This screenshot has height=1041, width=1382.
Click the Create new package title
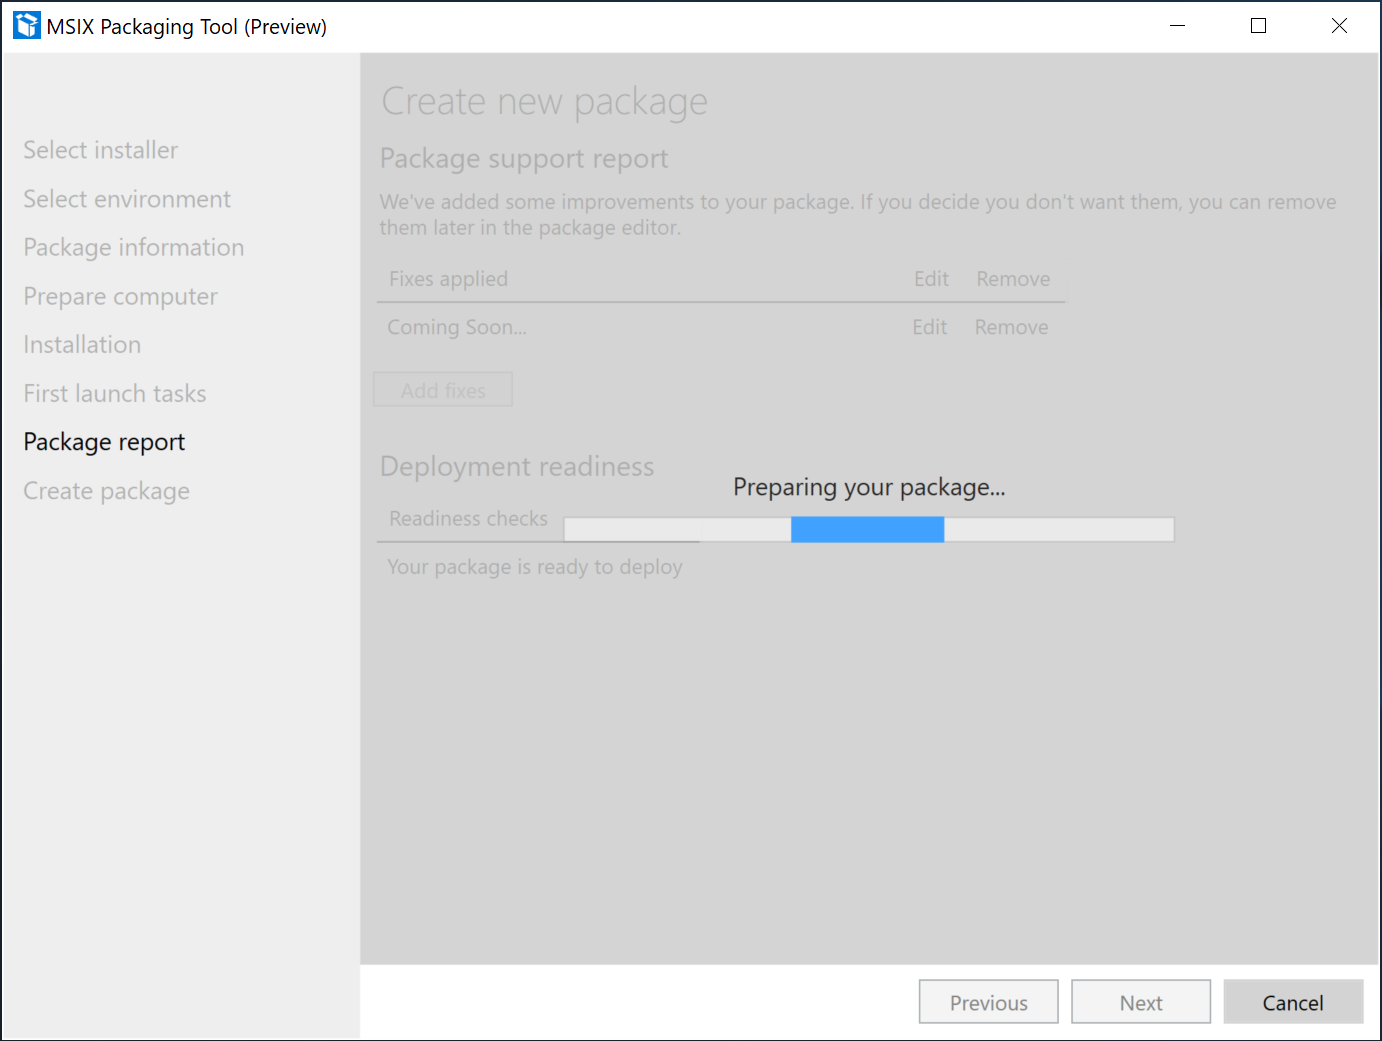pos(544,101)
